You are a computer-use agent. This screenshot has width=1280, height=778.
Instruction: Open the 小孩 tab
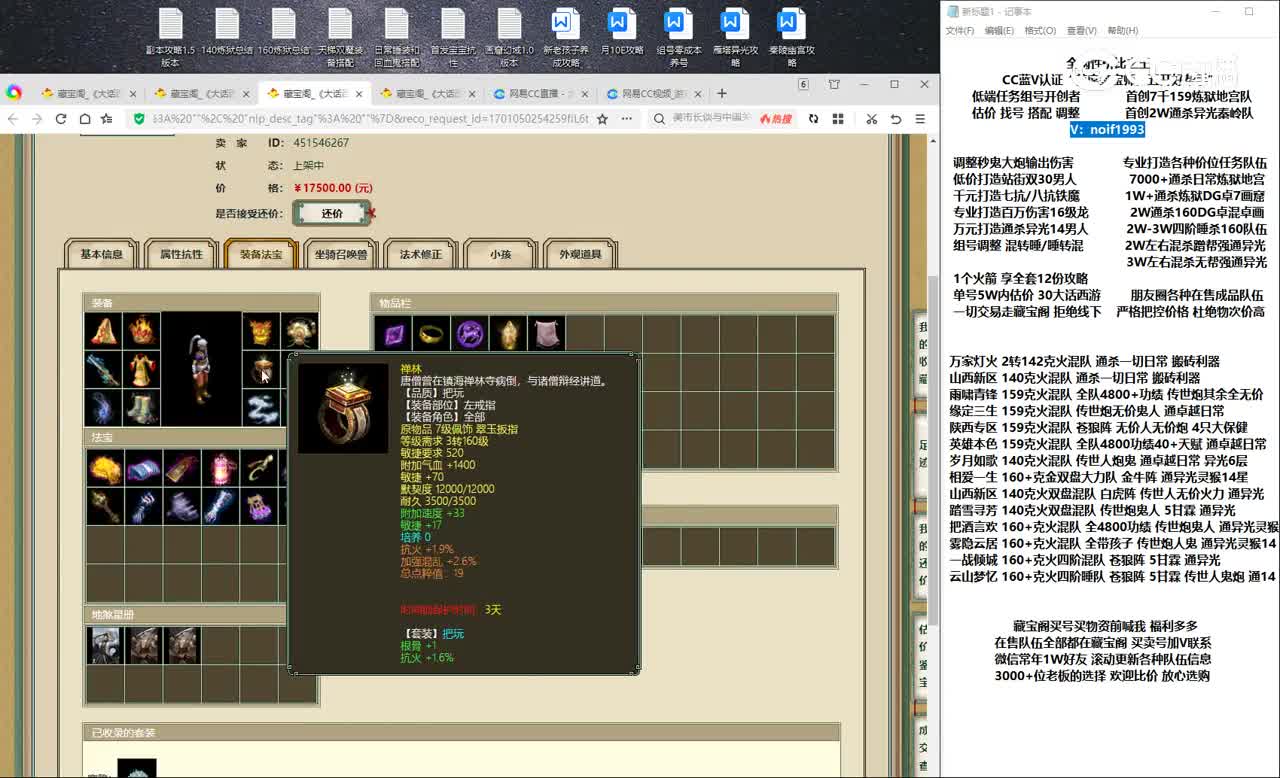(x=500, y=254)
